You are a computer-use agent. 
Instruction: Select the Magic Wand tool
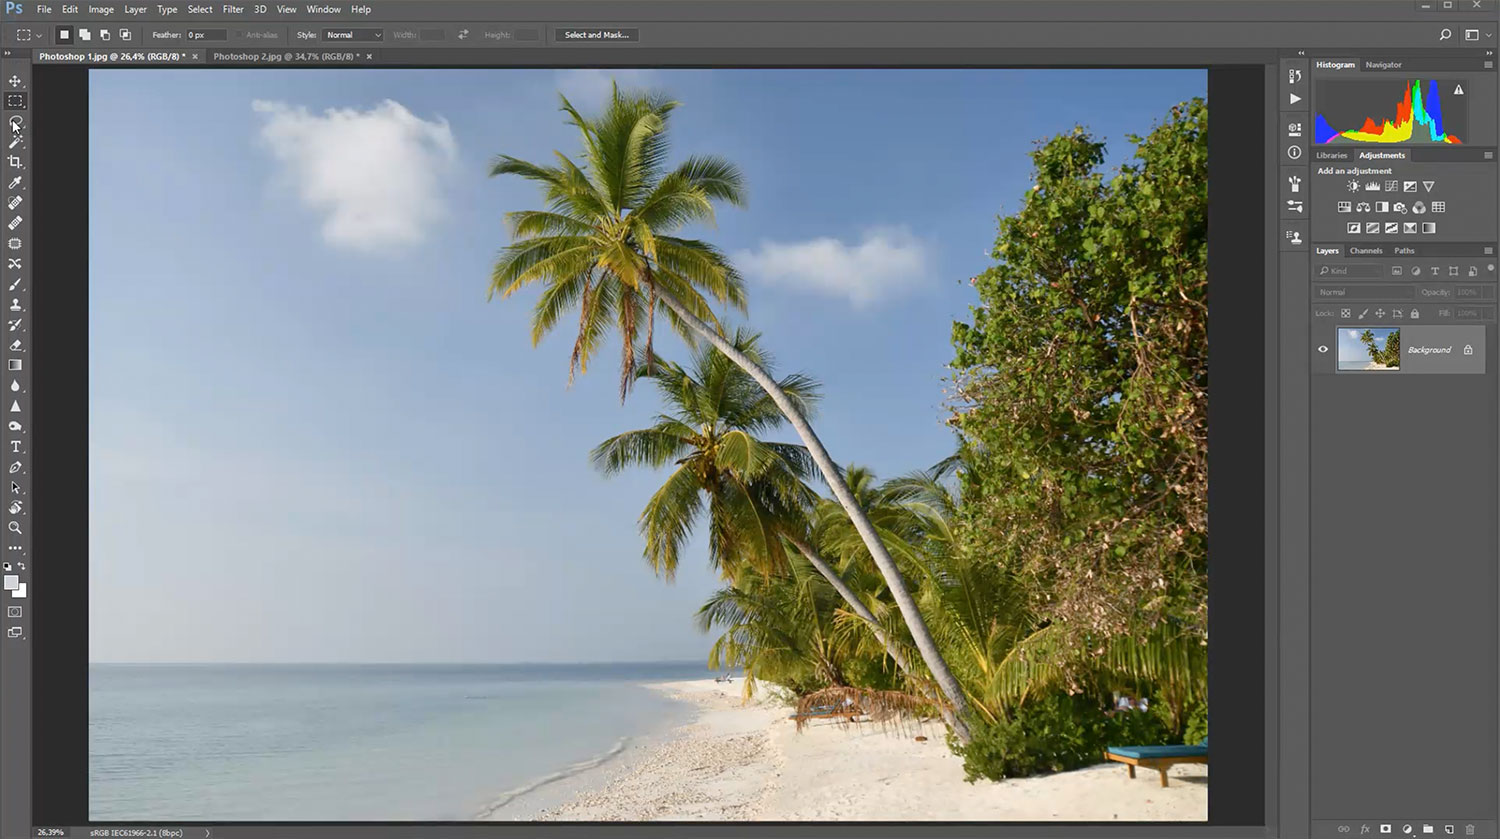tap(15, 142)
